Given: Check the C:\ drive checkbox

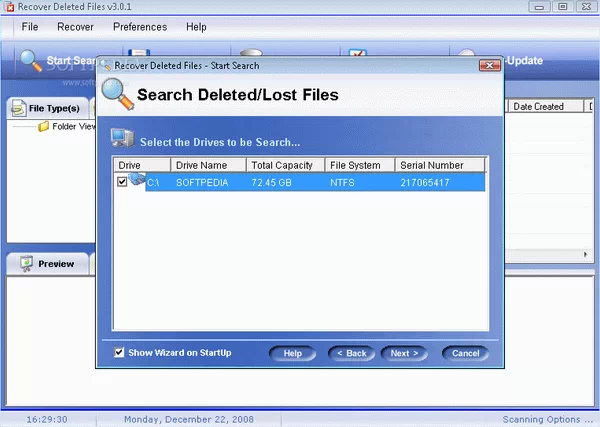Looking at the screenshot, I should pos(122,181).
